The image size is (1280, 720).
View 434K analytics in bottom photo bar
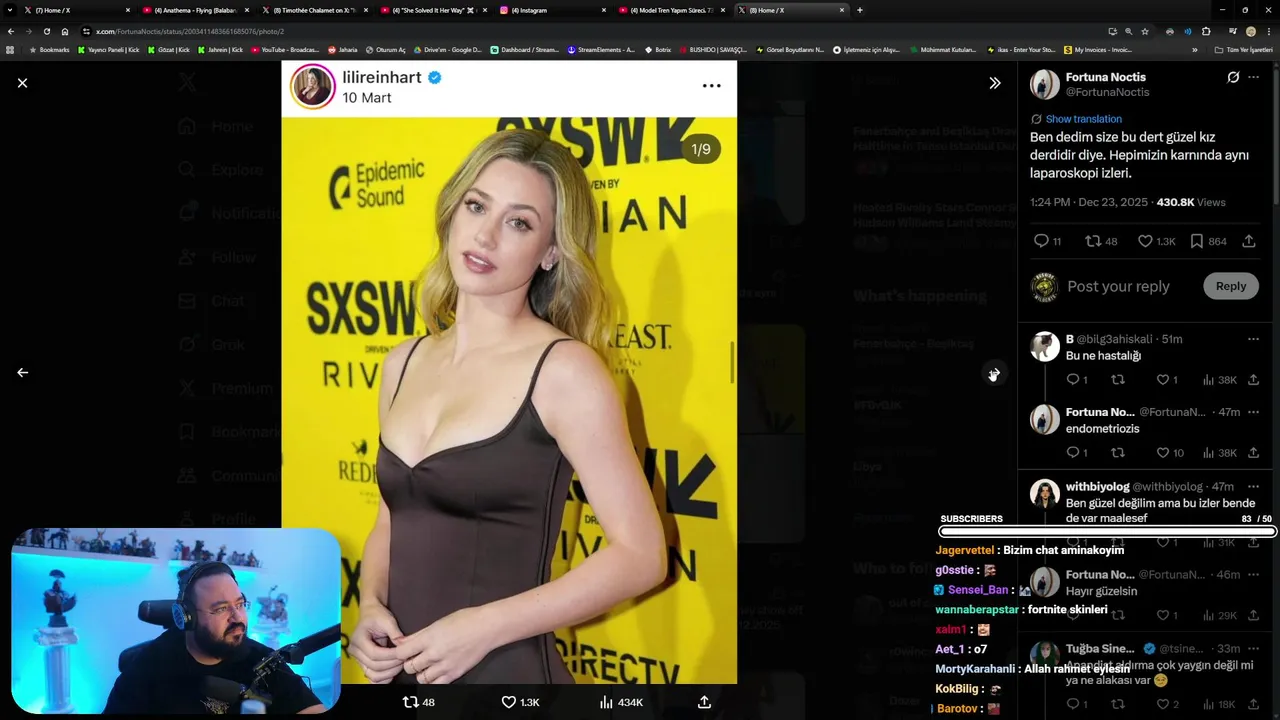coord(621,702)
